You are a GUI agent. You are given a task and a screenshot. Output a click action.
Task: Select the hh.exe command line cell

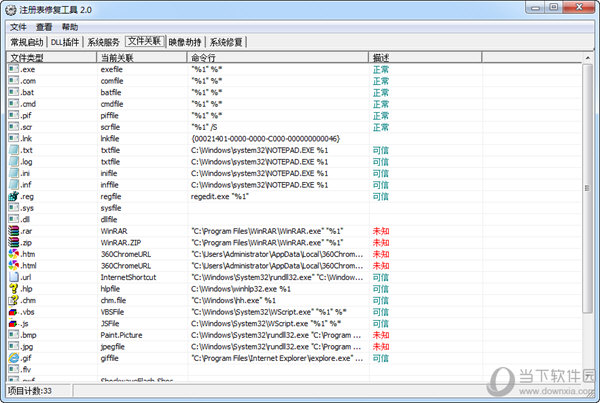click(x=233, y=300)
